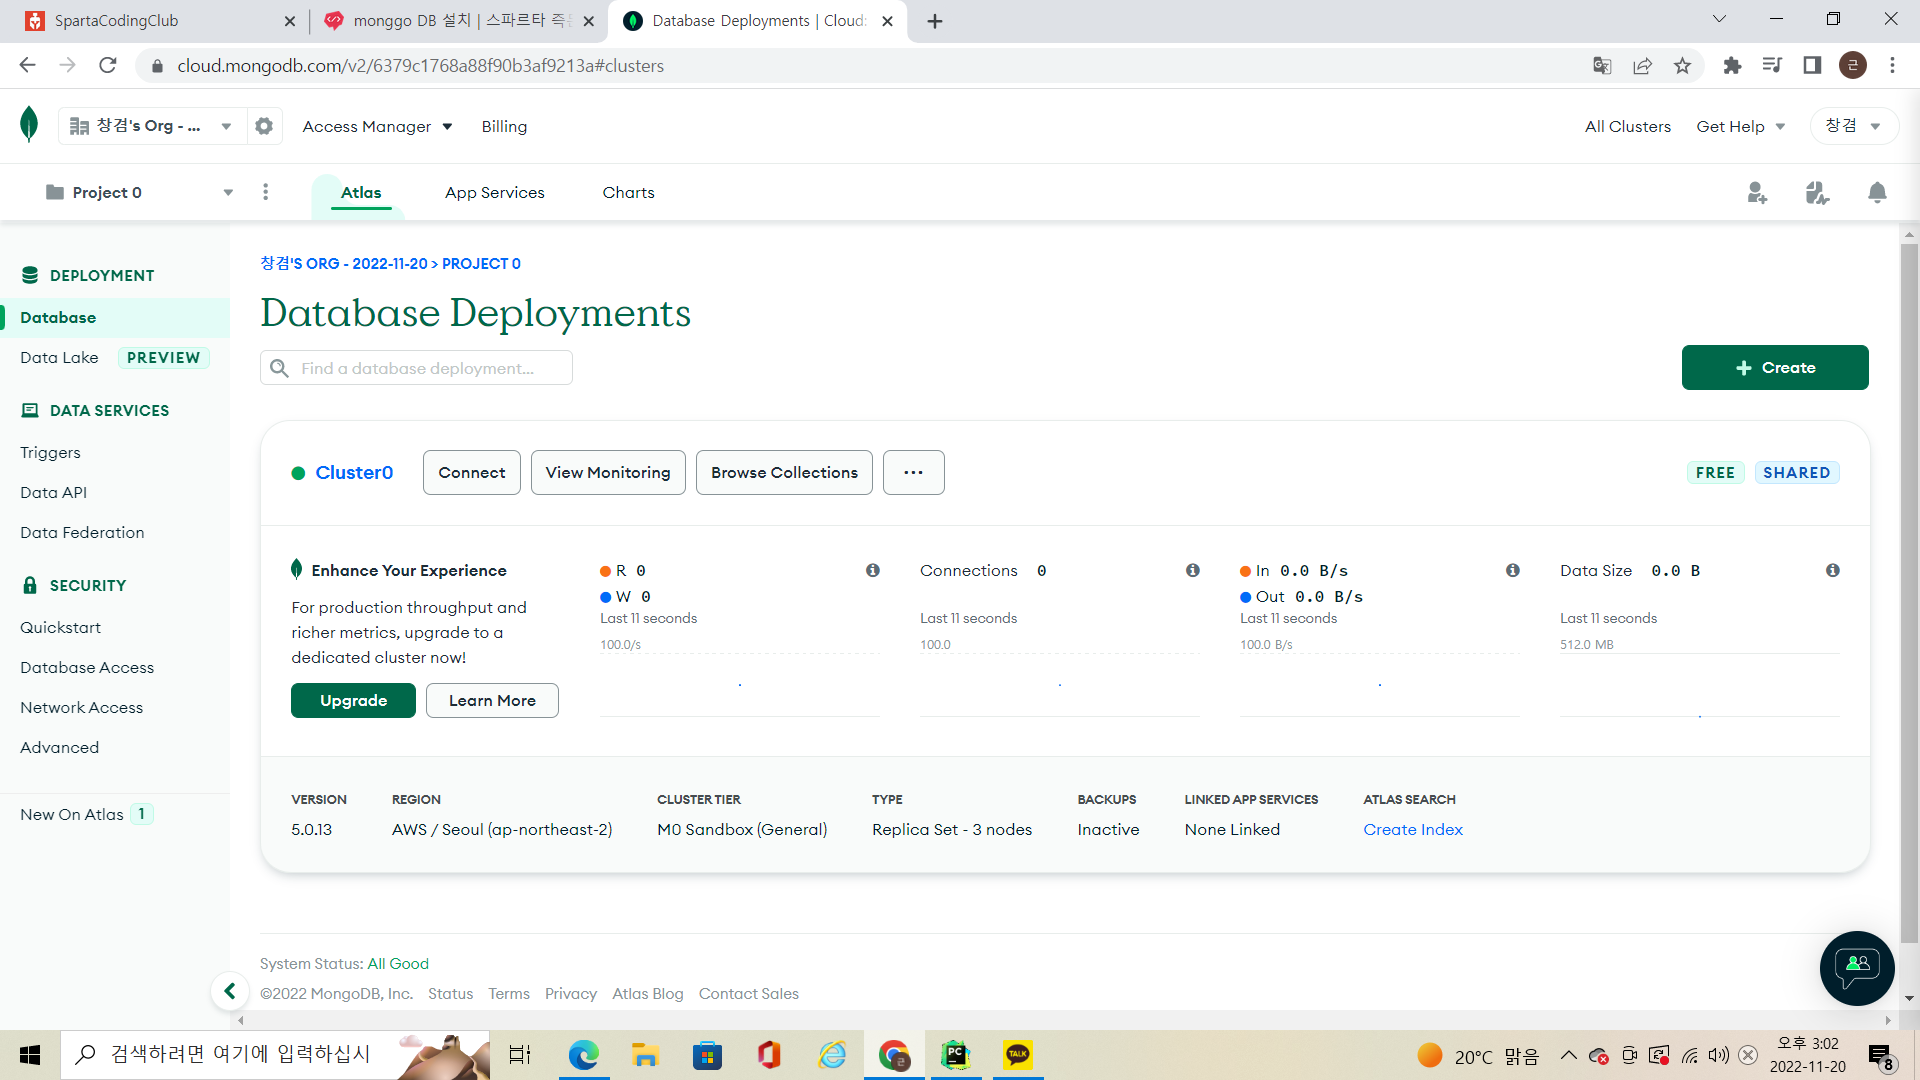Click Google Translate icon in address bar
The image size is (1920, 1080).
pyautogui.click(x=1602, y=66)
